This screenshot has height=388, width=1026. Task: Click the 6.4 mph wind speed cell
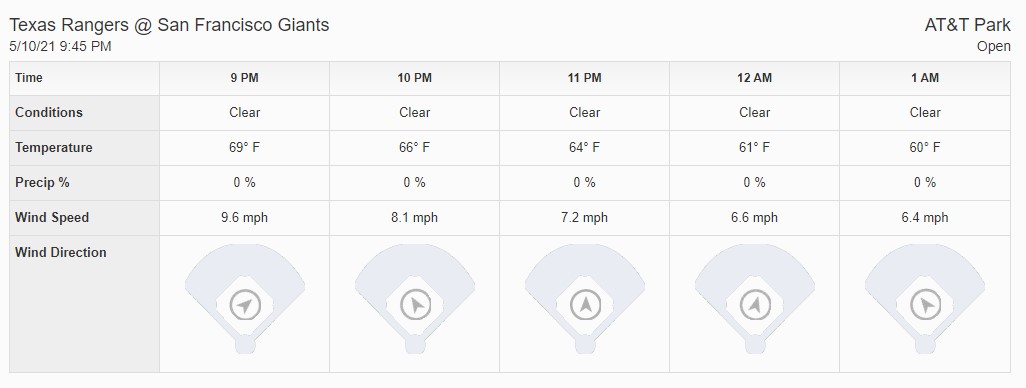tap(925, 217)
